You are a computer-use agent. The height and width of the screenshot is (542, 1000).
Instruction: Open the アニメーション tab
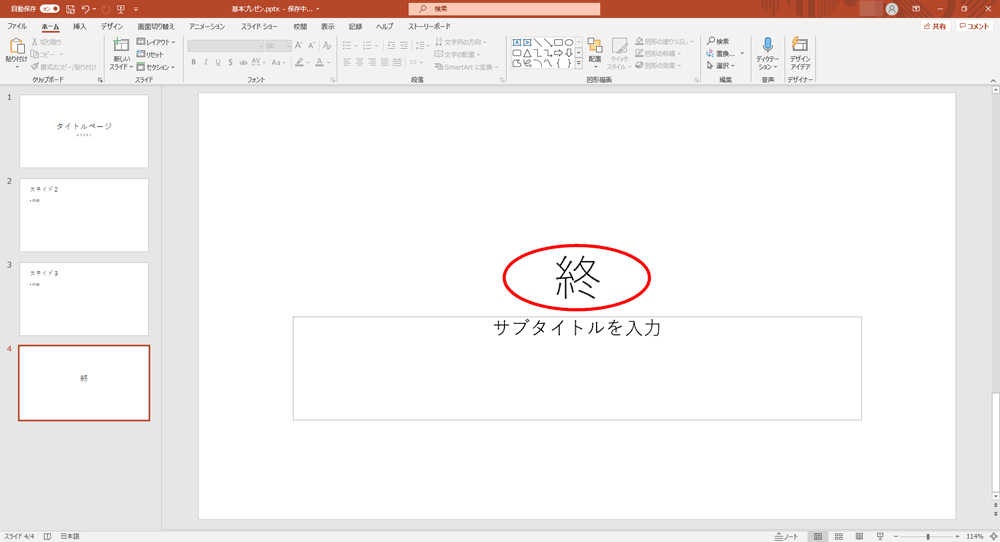click(207, 27)
